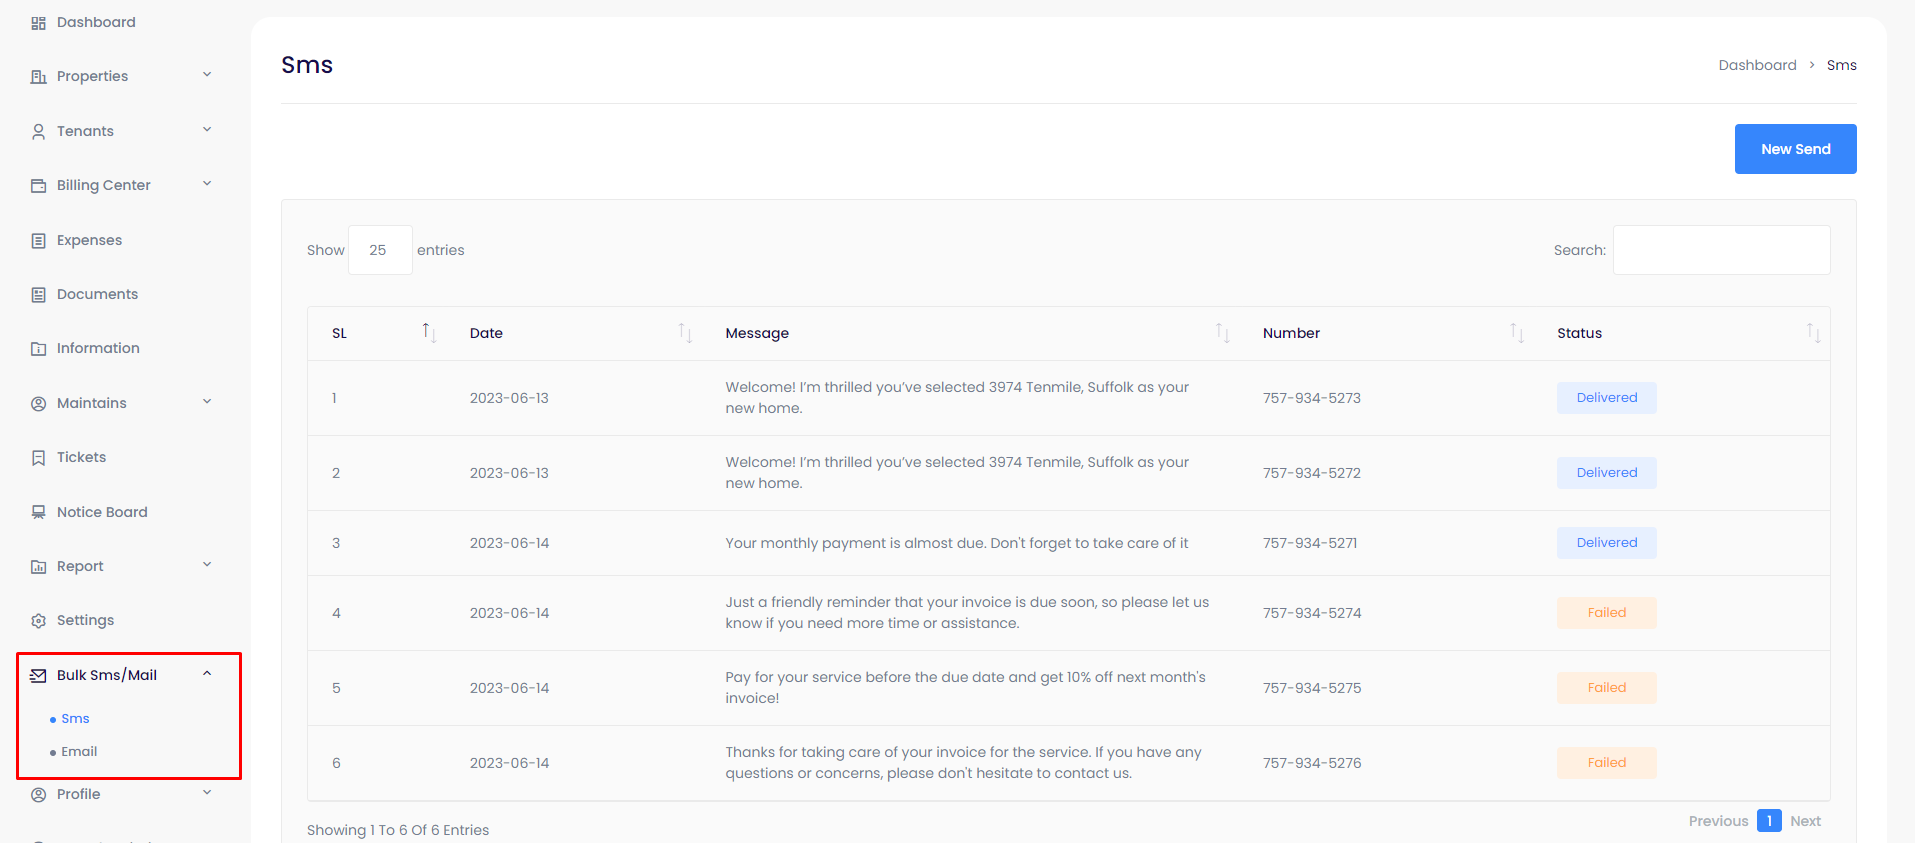Collapse the Bulk Sms/Mail section chevron
The height and width of the screenshot is (843, 1915).
coord(207,674)
